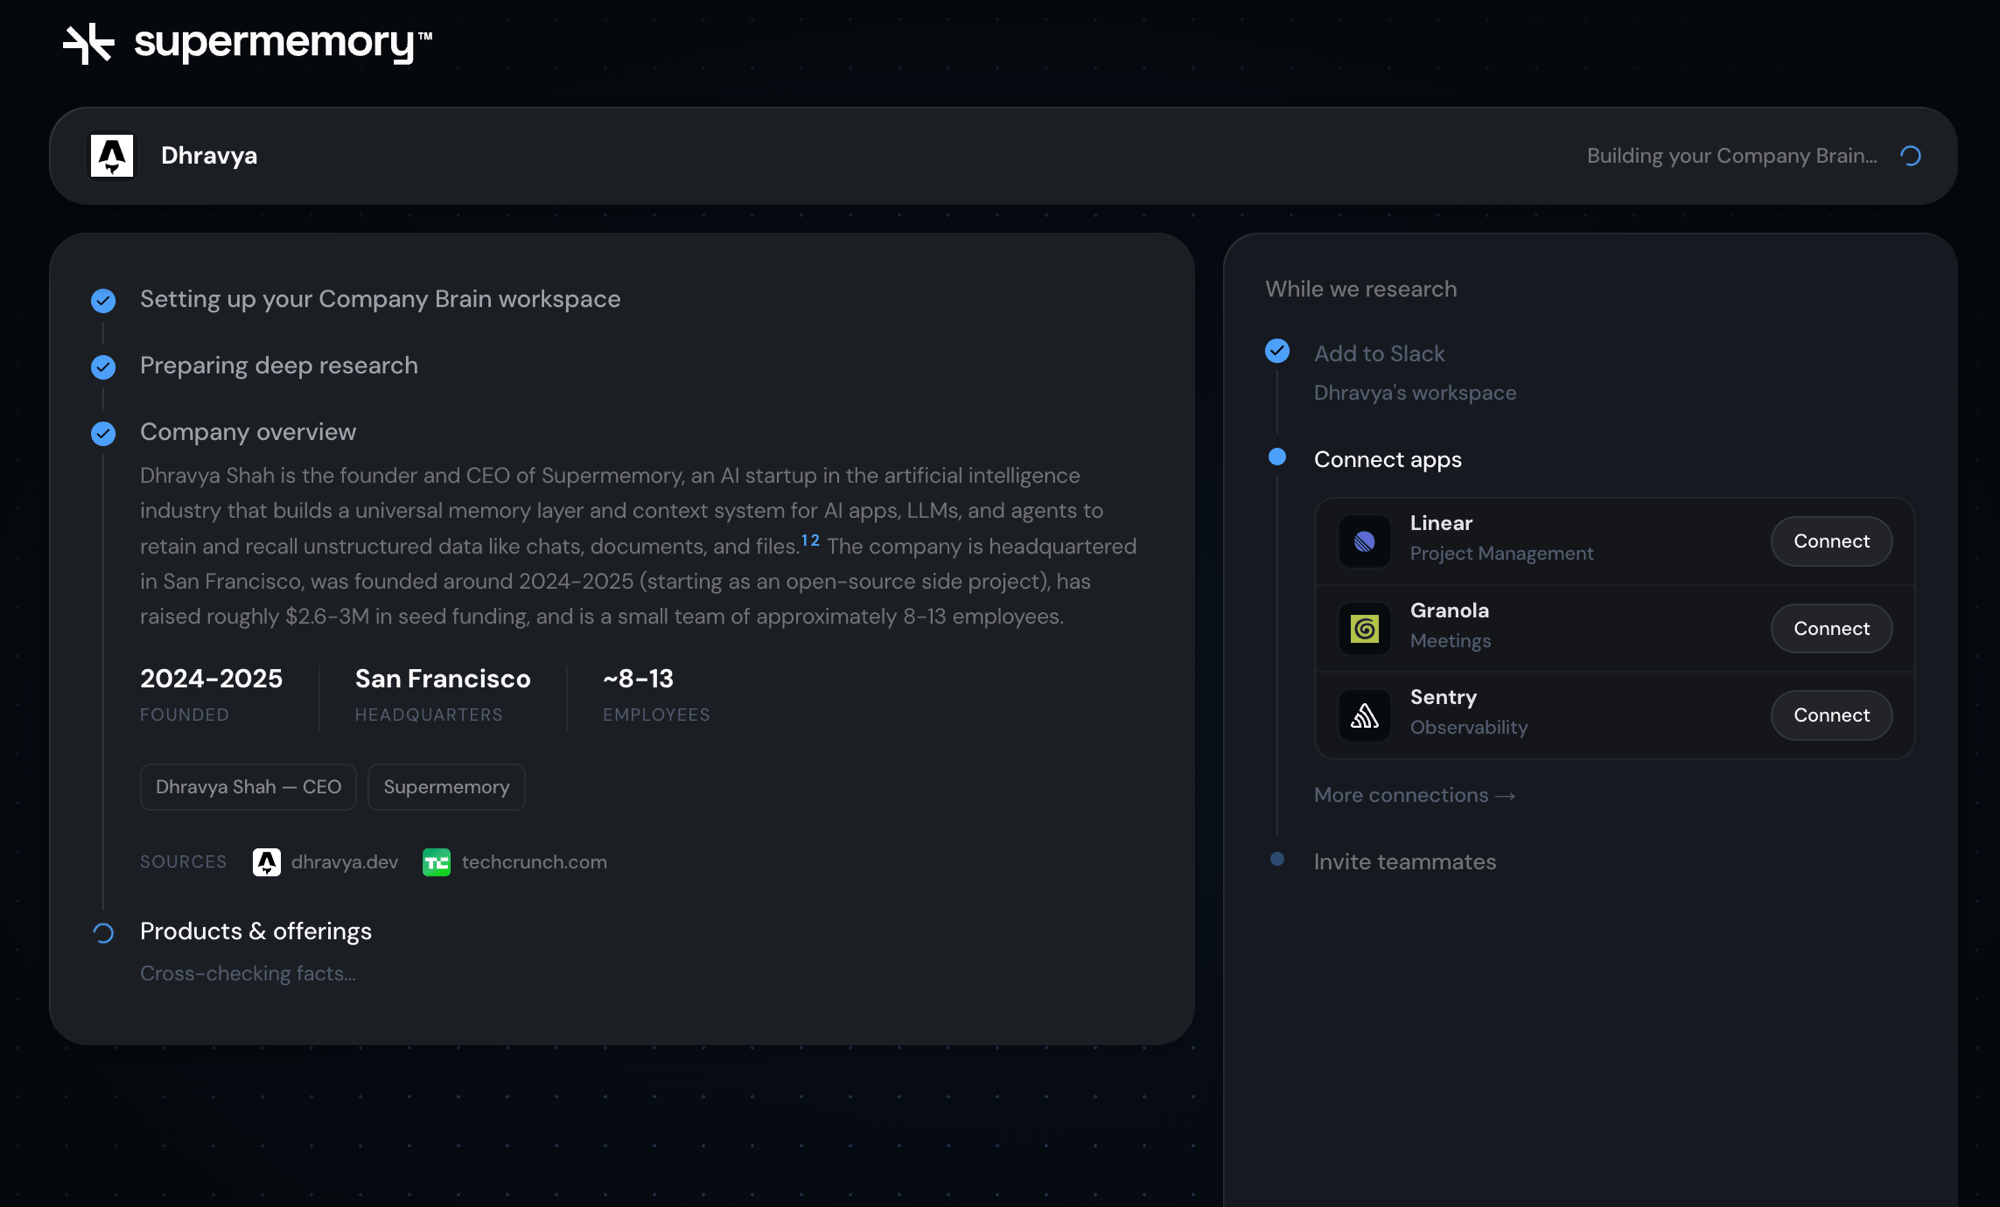Viewport: 2000px width, 1207px height.
Task: Connect the Granola app
Action: (1831, 628)
